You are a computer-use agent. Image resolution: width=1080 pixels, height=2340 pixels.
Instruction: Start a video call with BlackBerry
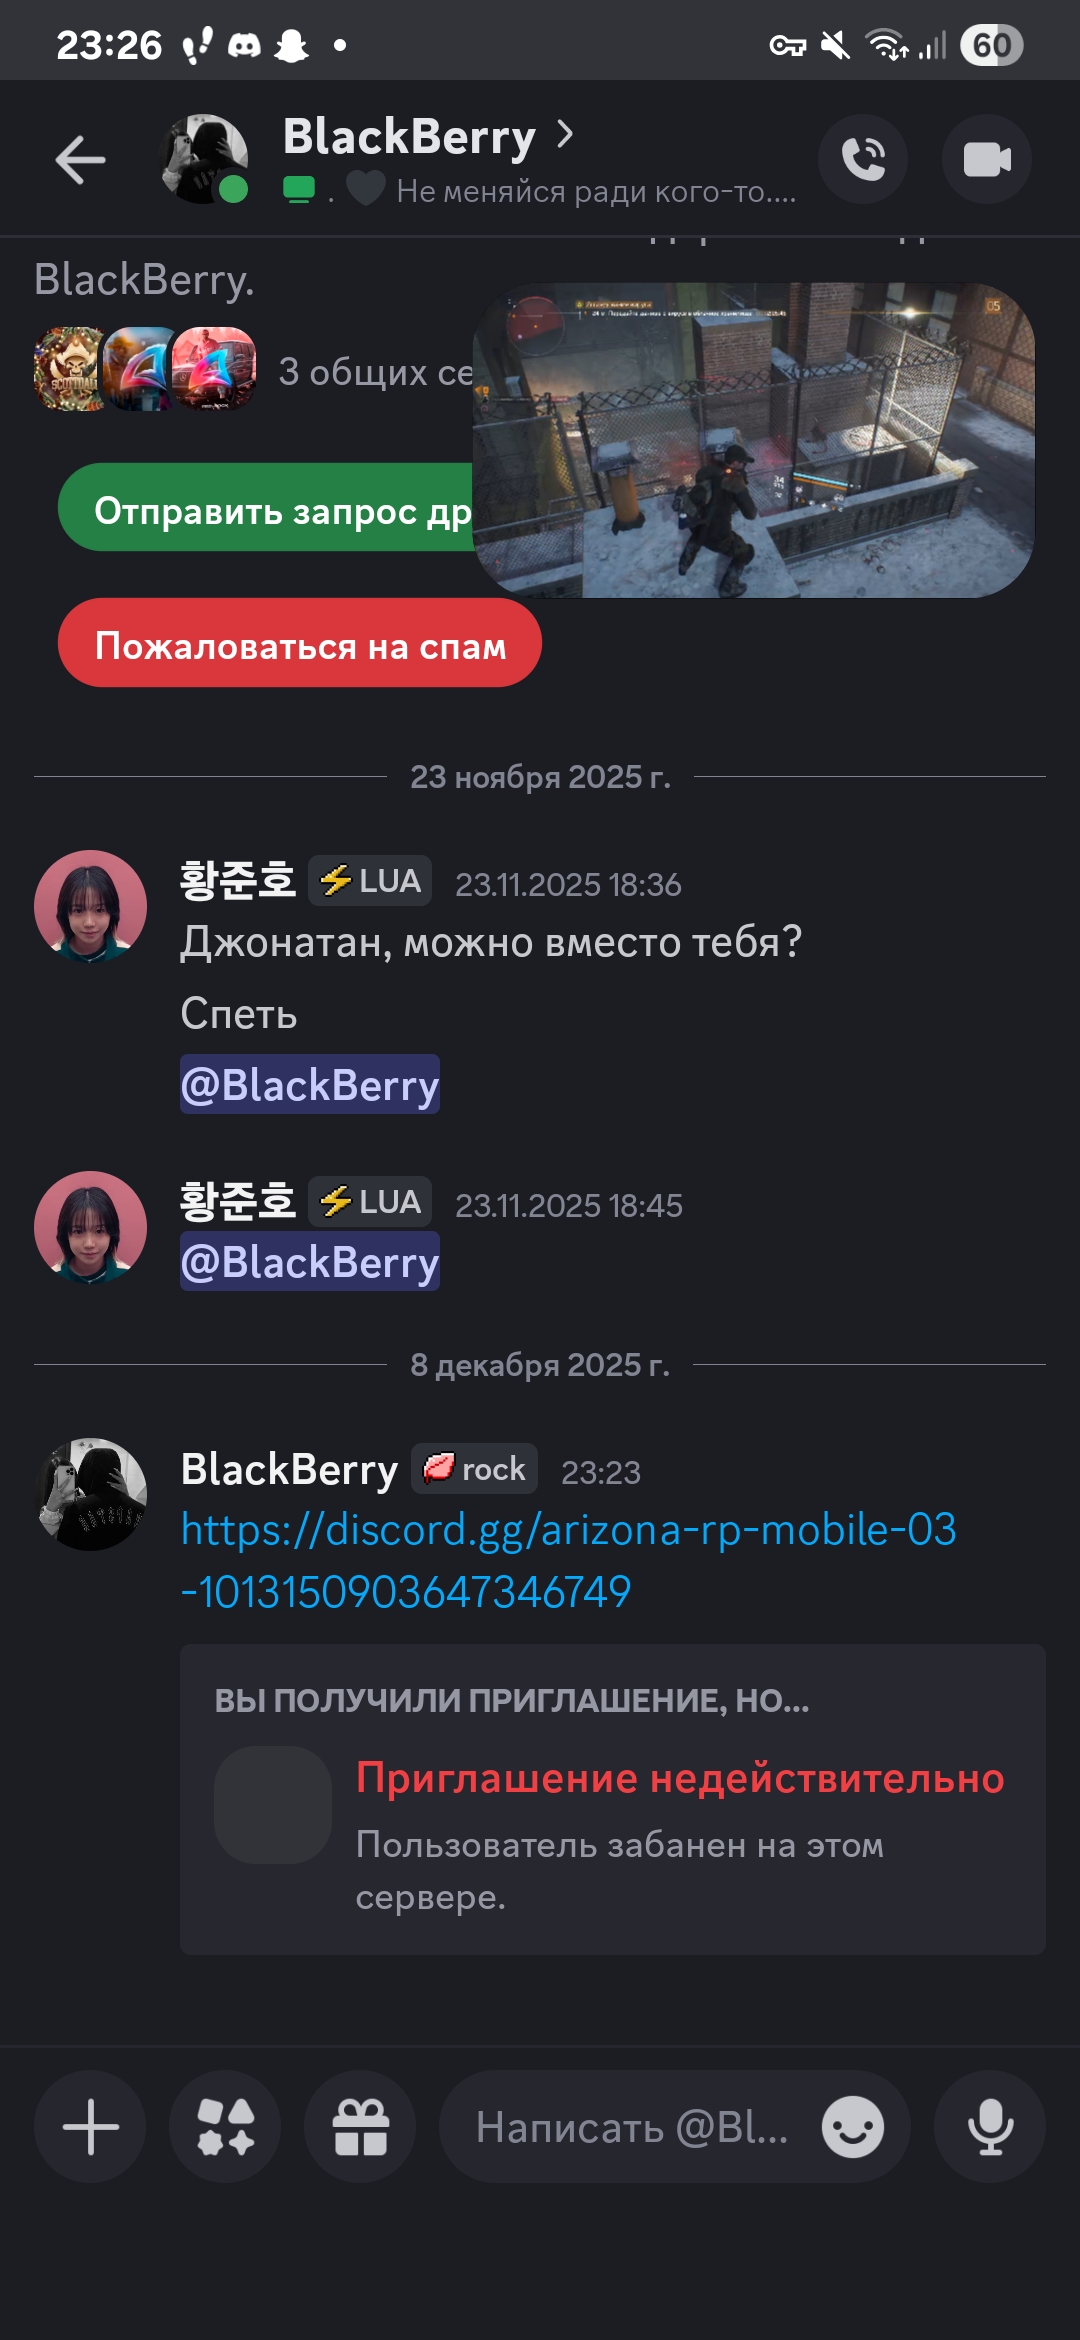[987, 160]
